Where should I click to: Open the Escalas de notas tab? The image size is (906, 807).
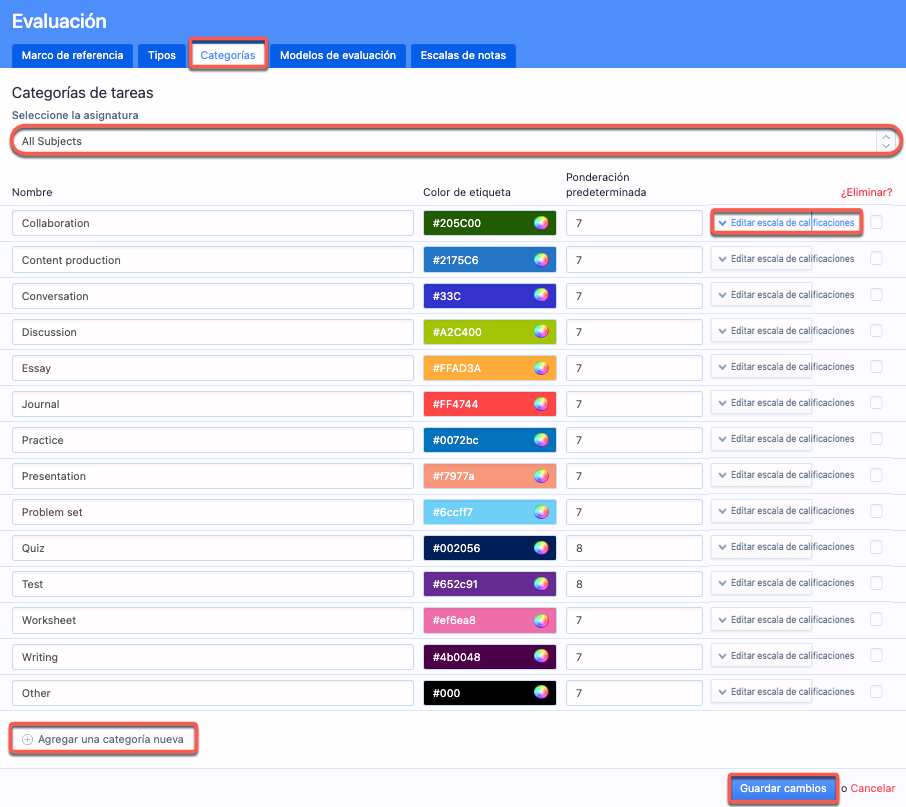[x=463, y=56]
